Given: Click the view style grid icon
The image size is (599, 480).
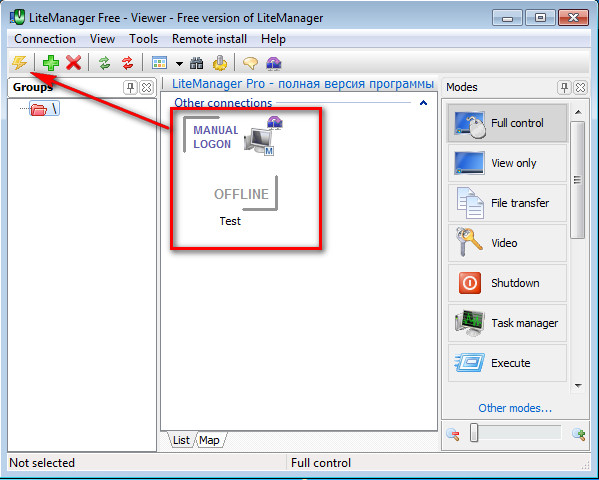Looking at the screenshot, I should coord(159,63).
